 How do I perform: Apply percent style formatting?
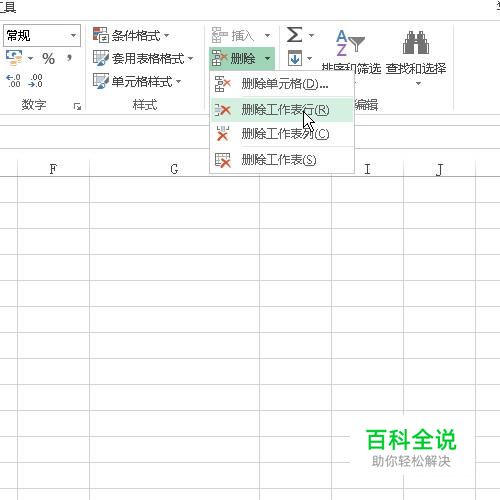tap(48, 59)
